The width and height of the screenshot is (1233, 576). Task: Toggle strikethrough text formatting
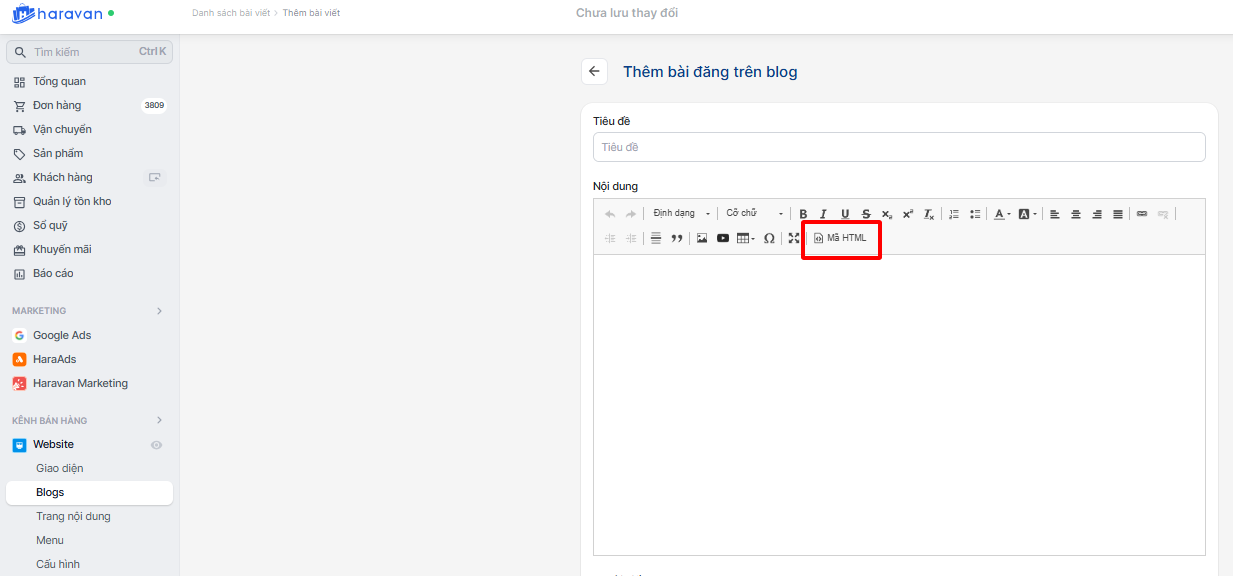(x=866, y=214)
